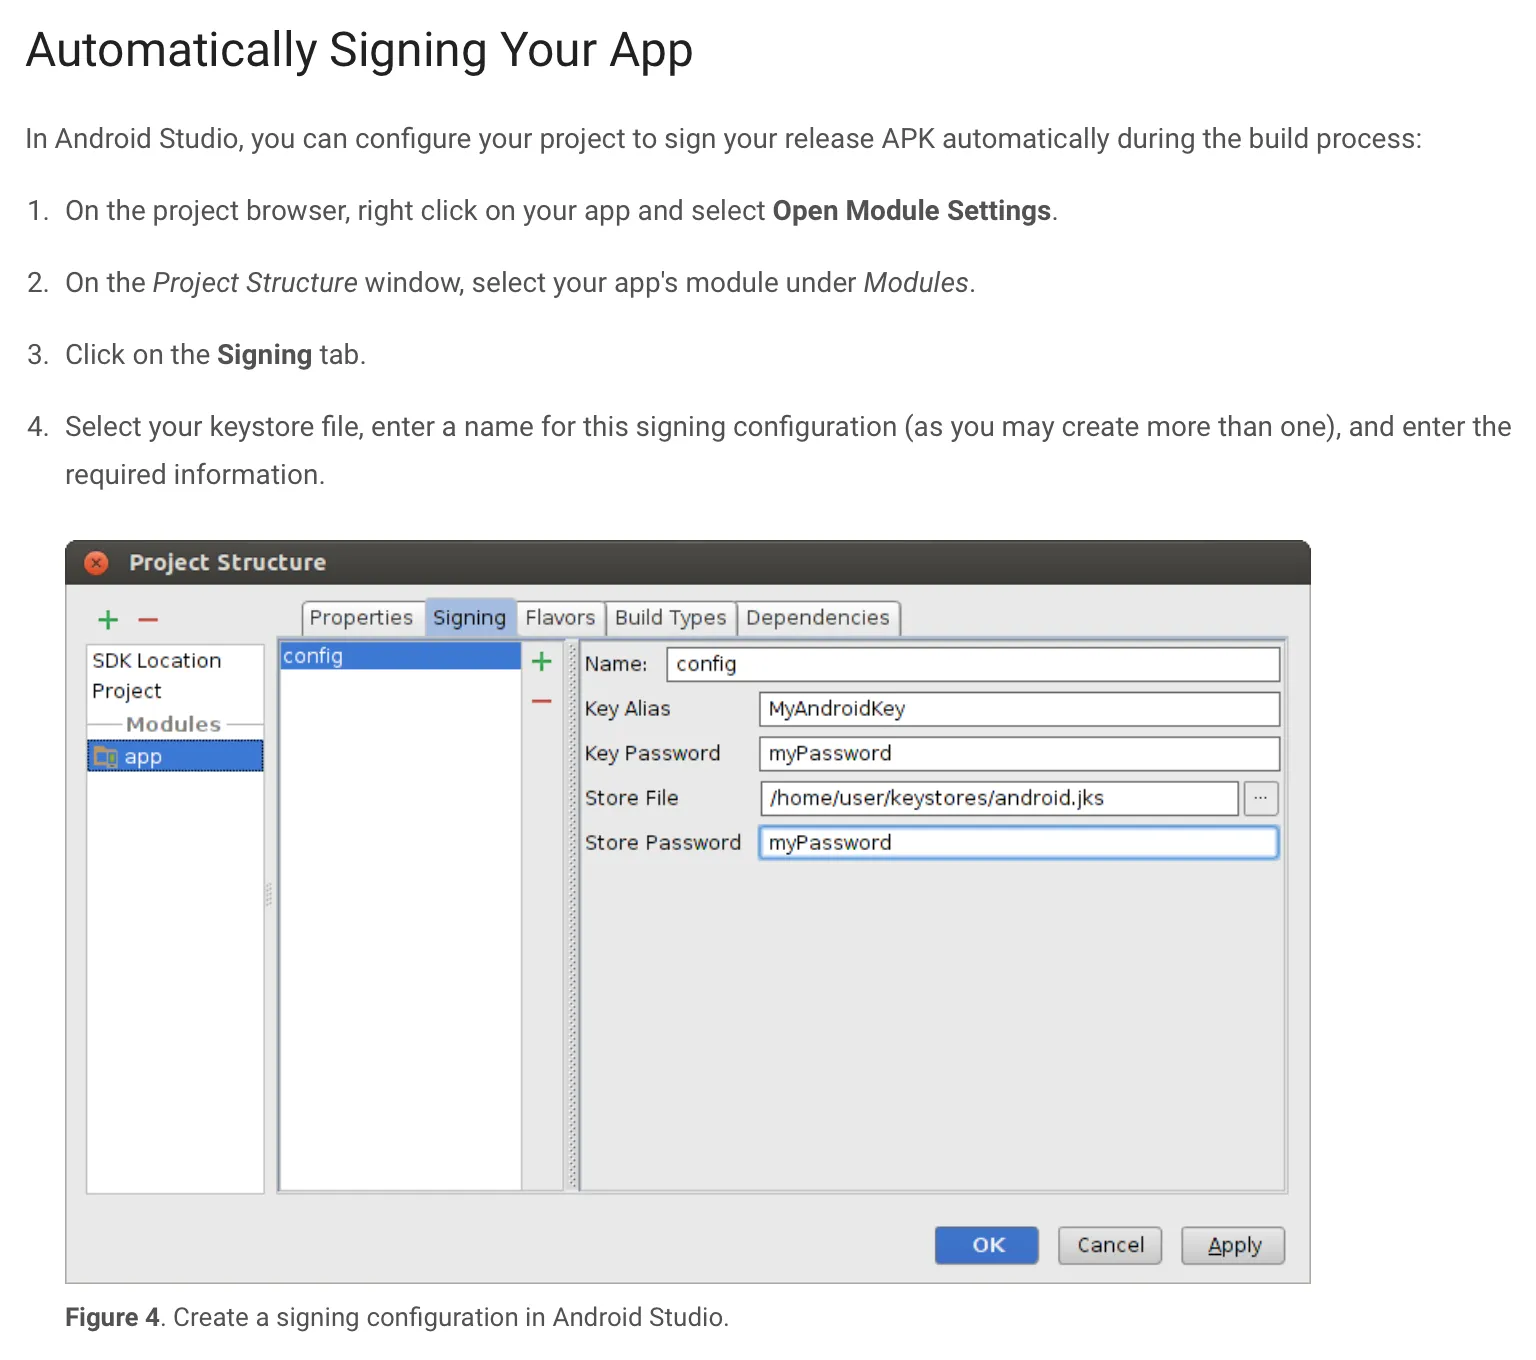Focus the Name input field

pyautogui.click(x=973, y=664)
